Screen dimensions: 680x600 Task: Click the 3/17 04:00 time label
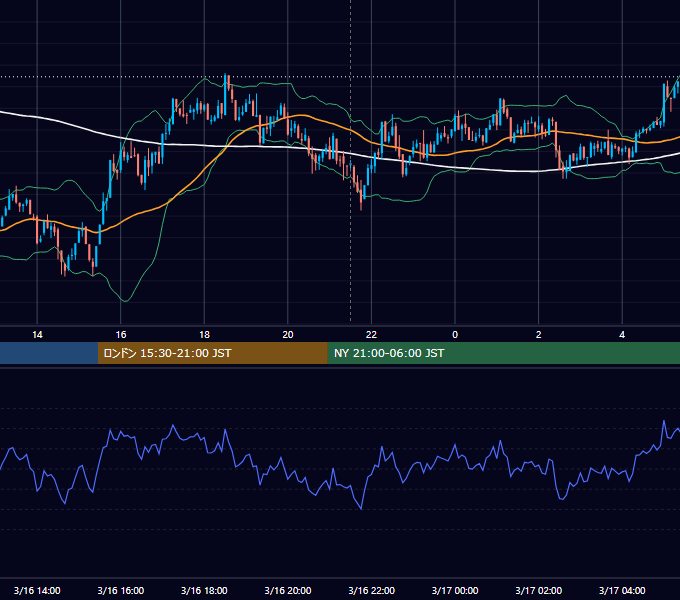622,590
